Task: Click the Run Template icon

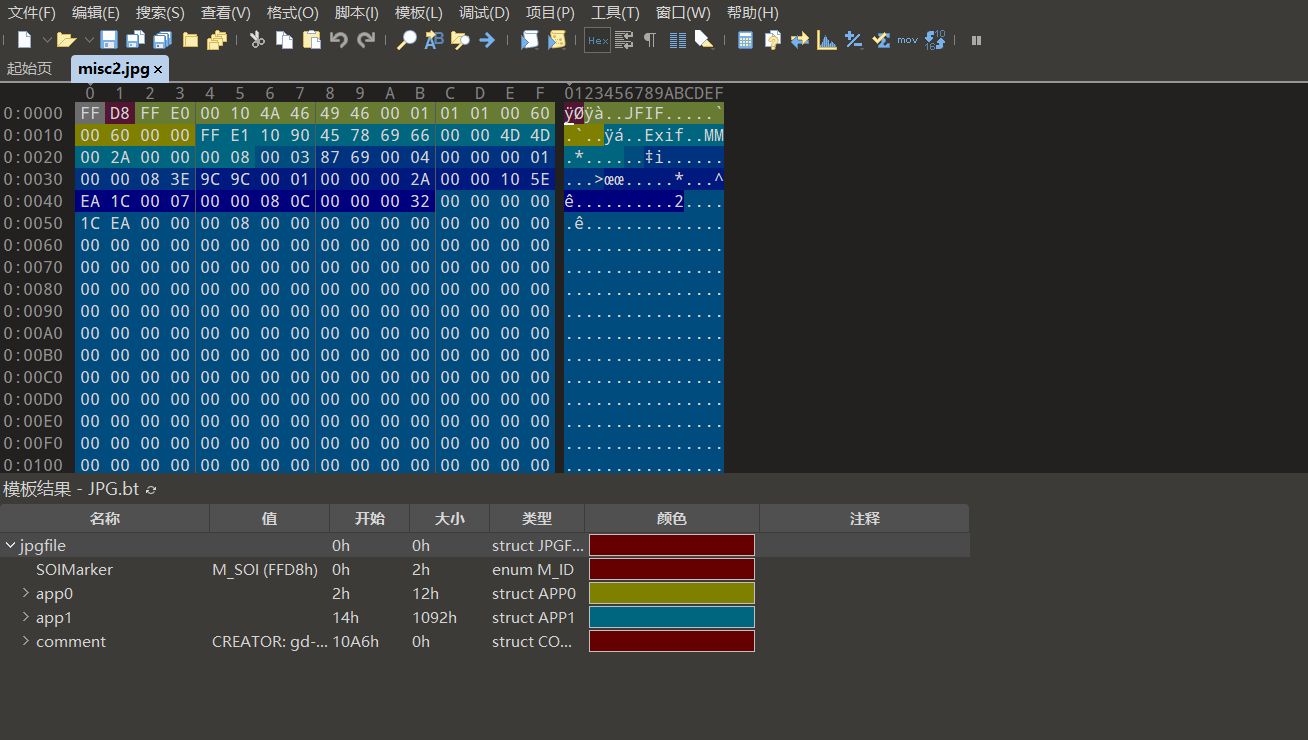Action: coord(557,40)
